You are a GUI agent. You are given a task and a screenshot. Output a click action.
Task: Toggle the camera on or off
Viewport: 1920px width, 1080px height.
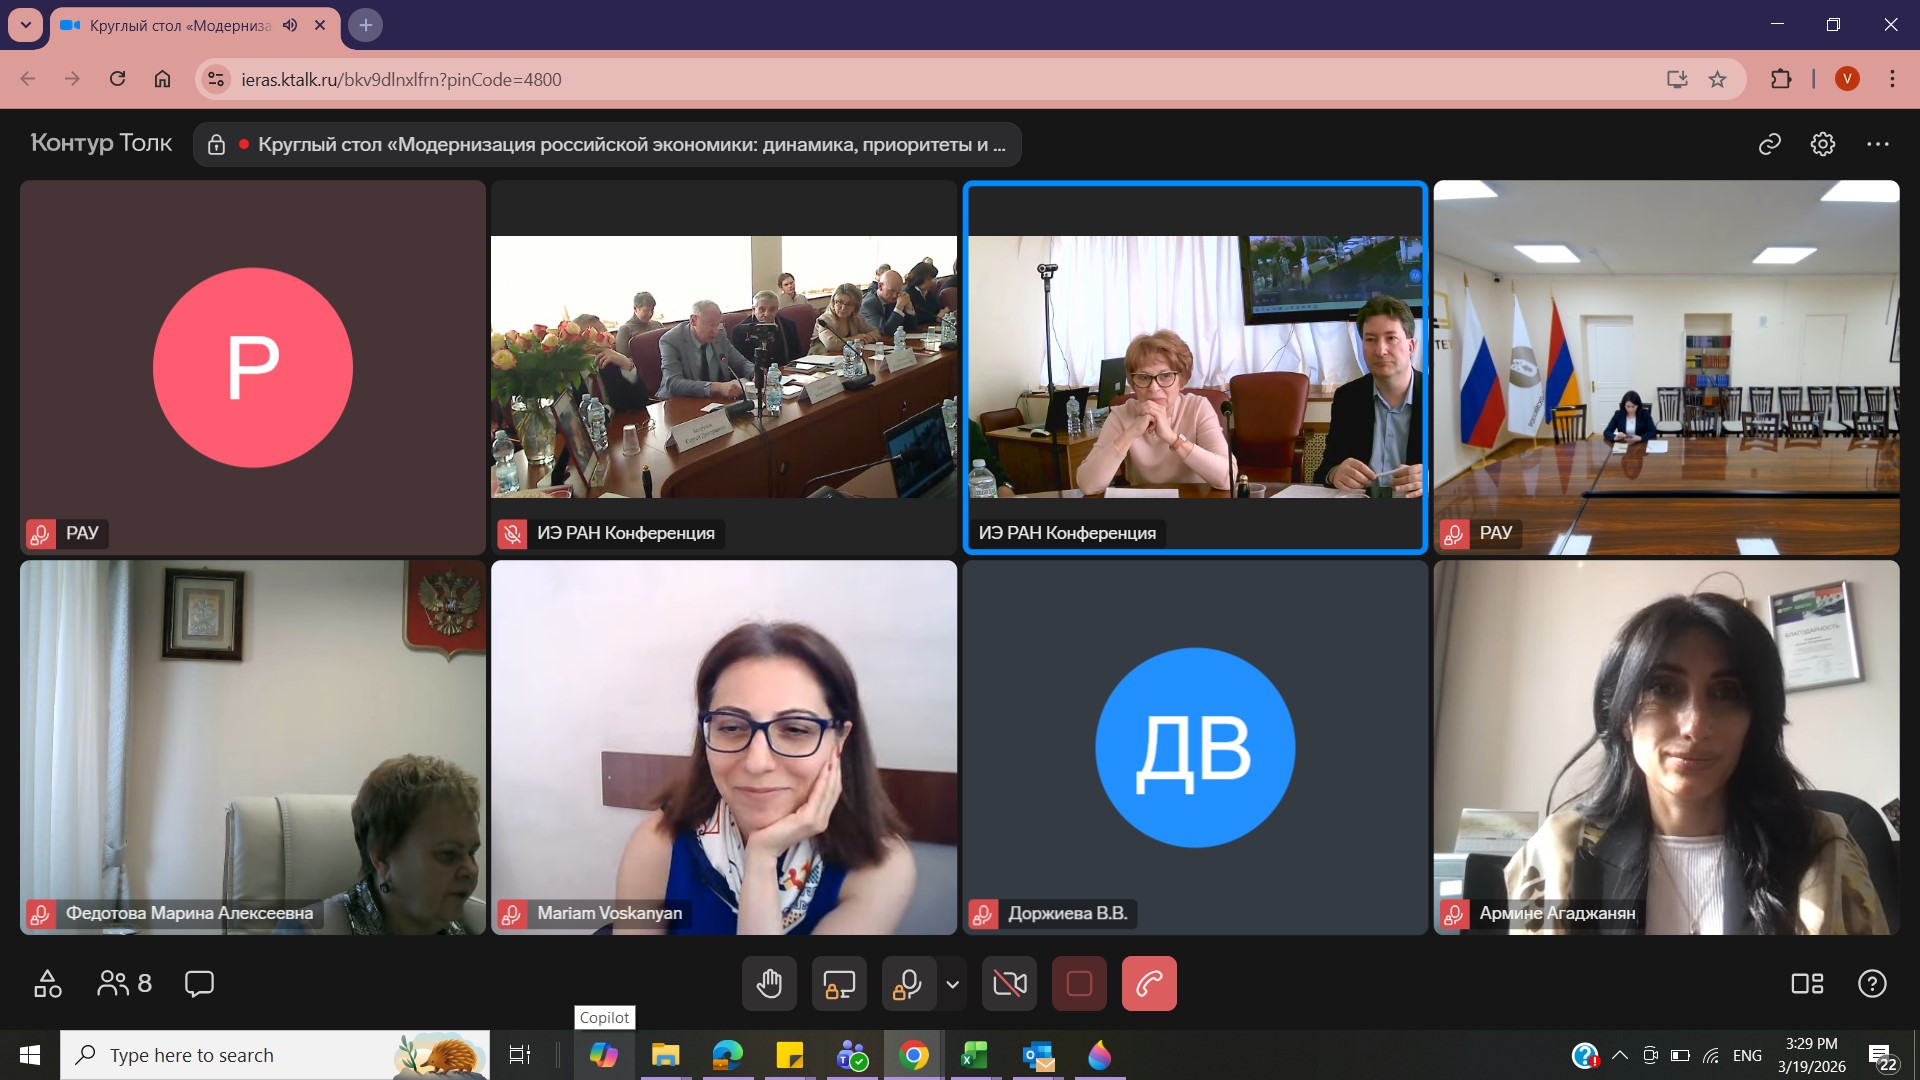(x=1009, y=984)
